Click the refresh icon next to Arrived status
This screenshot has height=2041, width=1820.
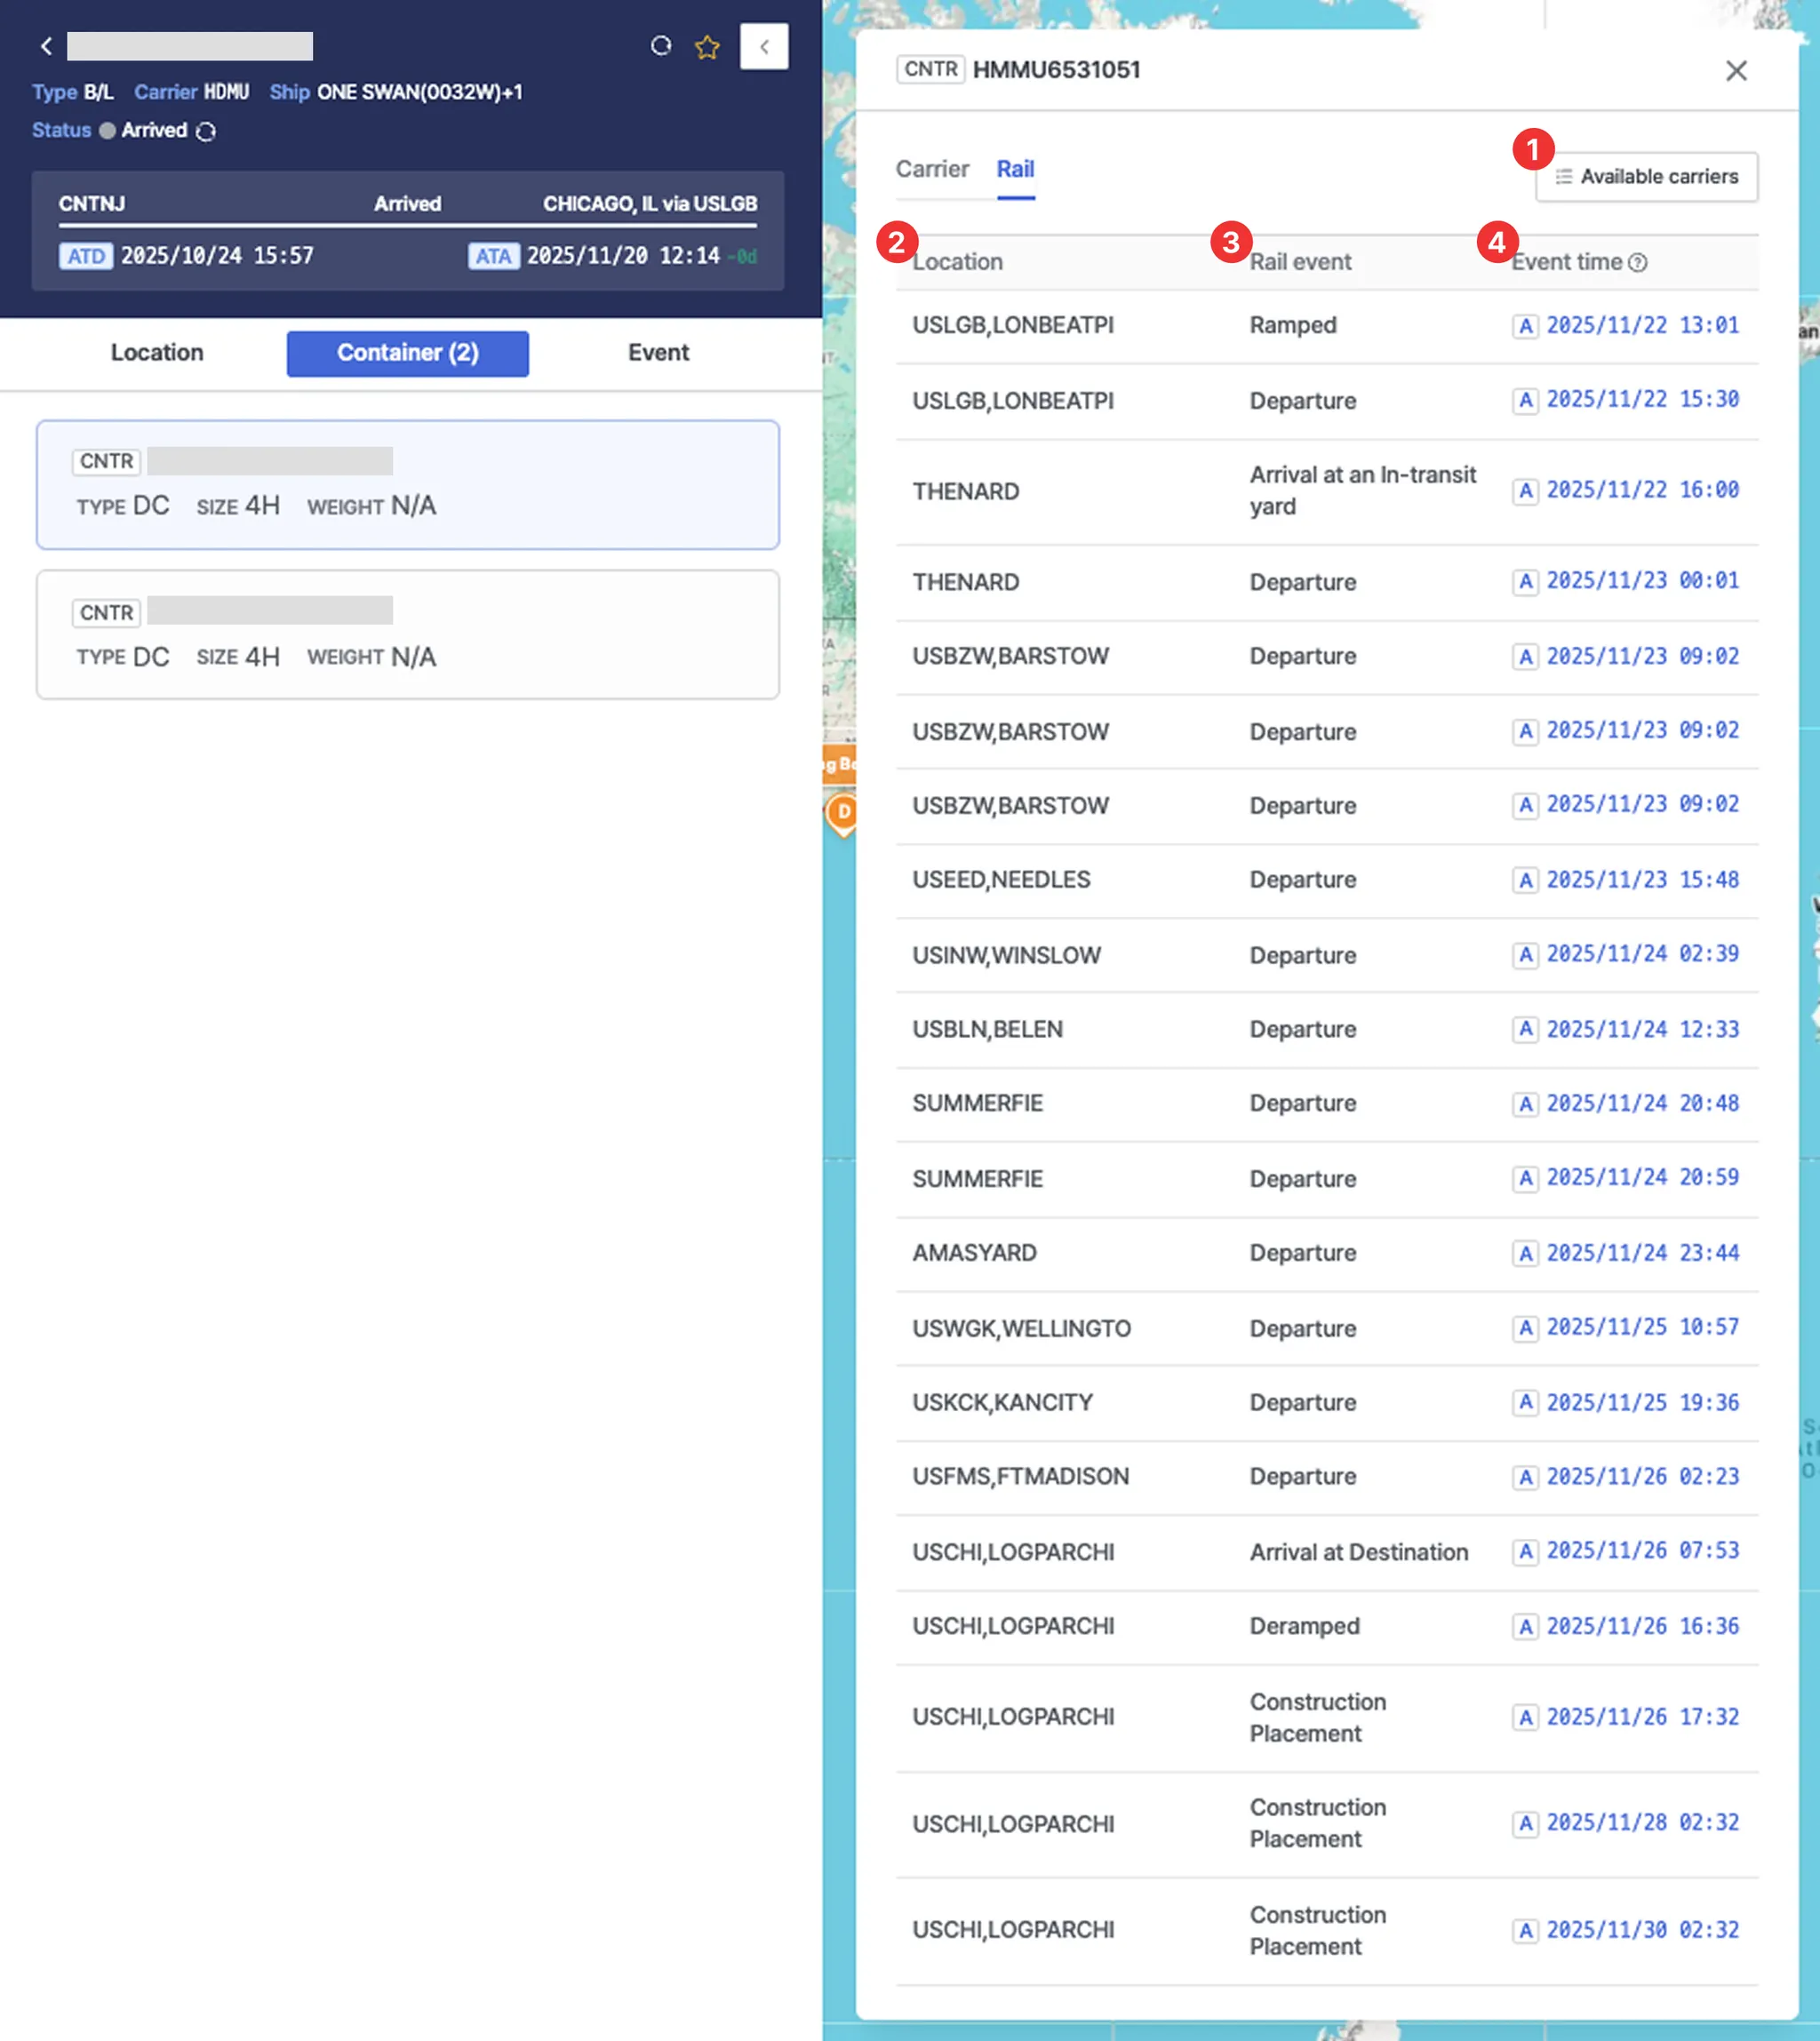coord(206,131)
